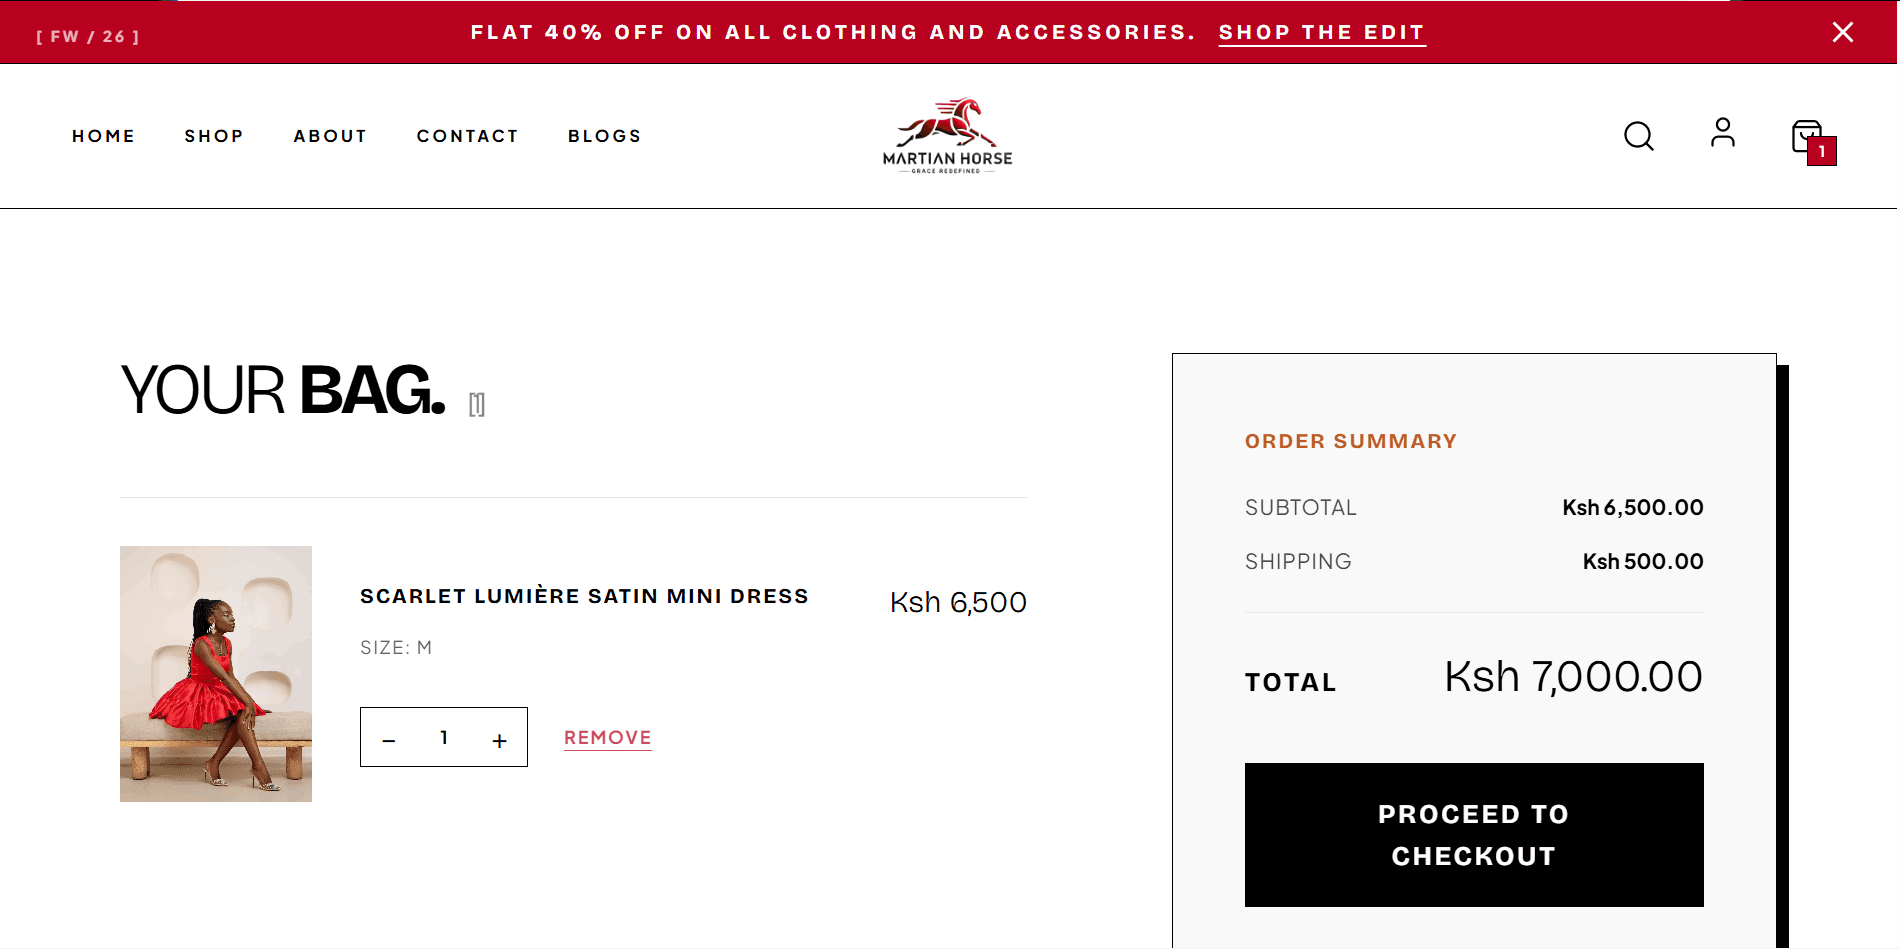Click the FW / 26 label

[x=88, y=37]
